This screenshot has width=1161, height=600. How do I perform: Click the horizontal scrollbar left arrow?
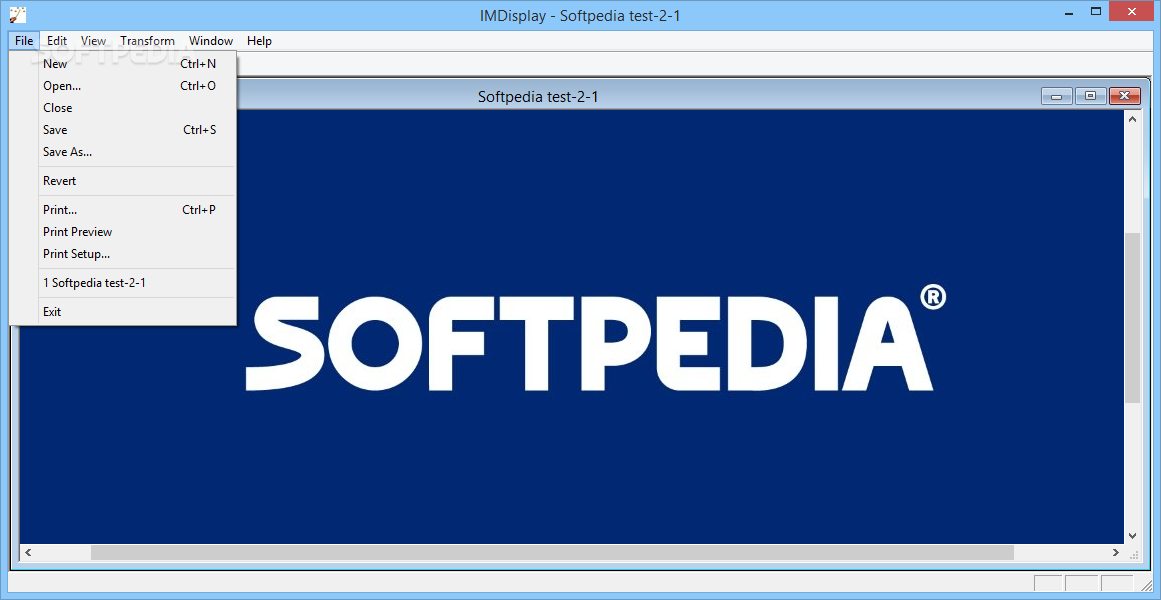point(28,552)
